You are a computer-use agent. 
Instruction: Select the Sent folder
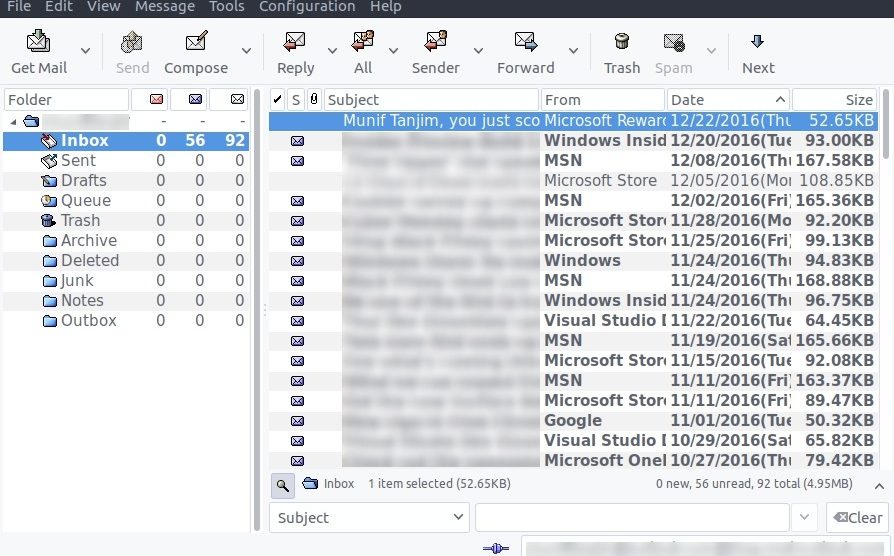tap(126, 161)
